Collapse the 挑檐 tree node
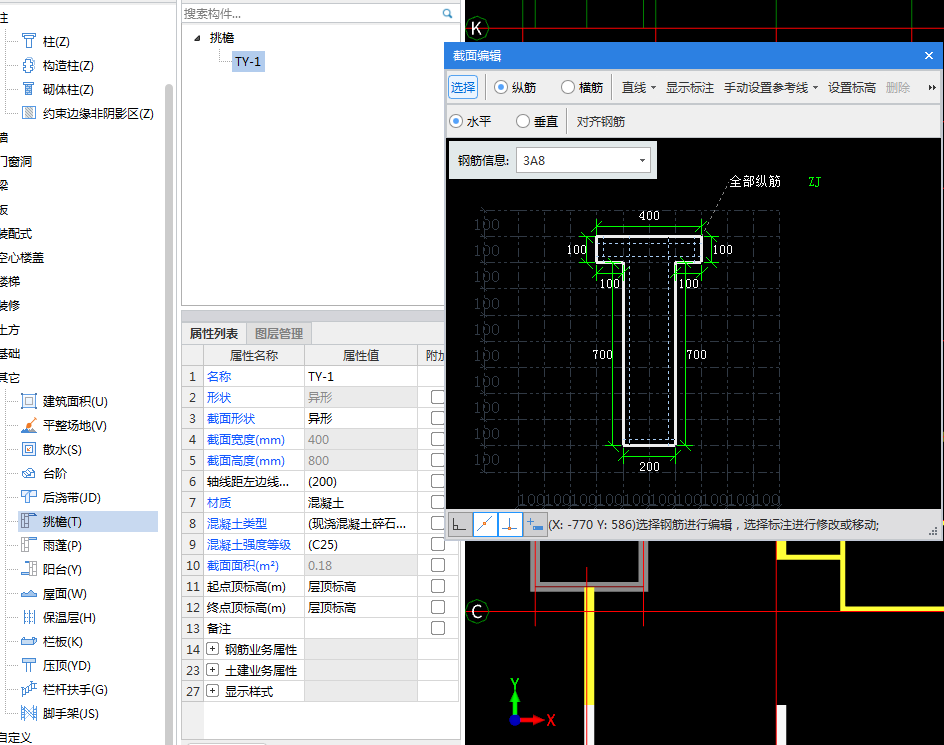The image size is (944, 745). (x=197, y=38)
